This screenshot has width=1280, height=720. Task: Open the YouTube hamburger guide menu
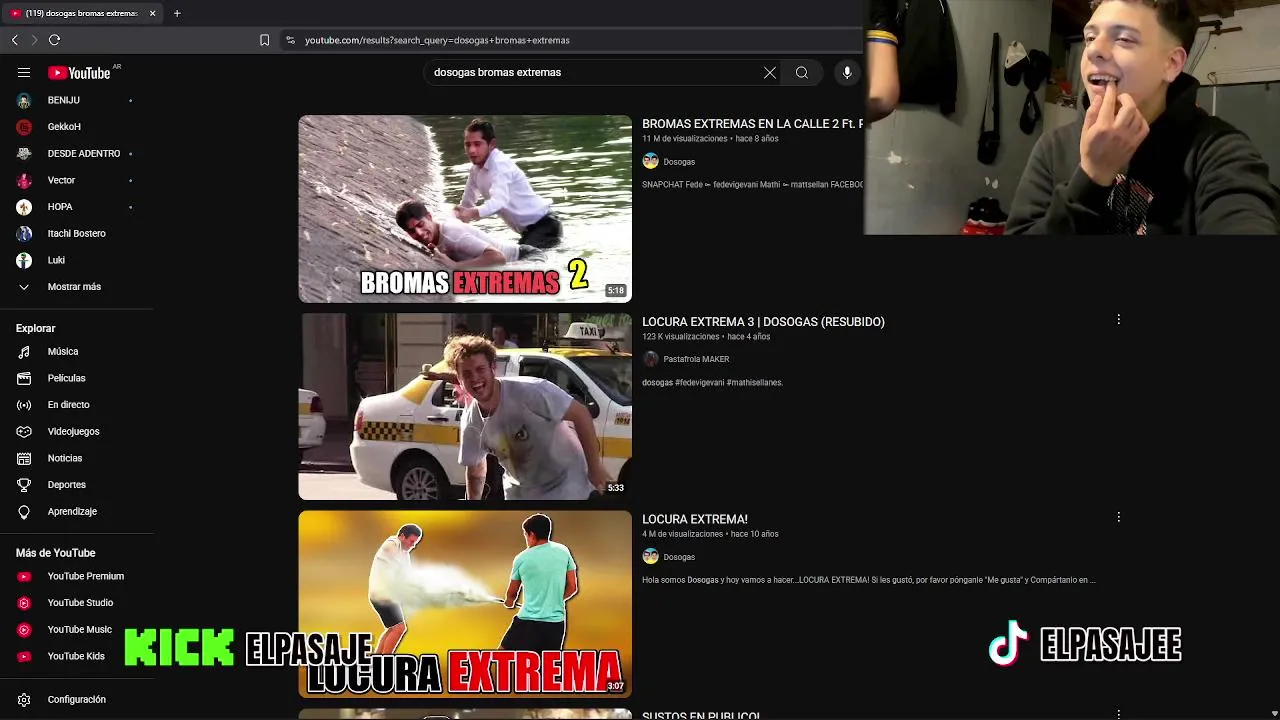24,72
